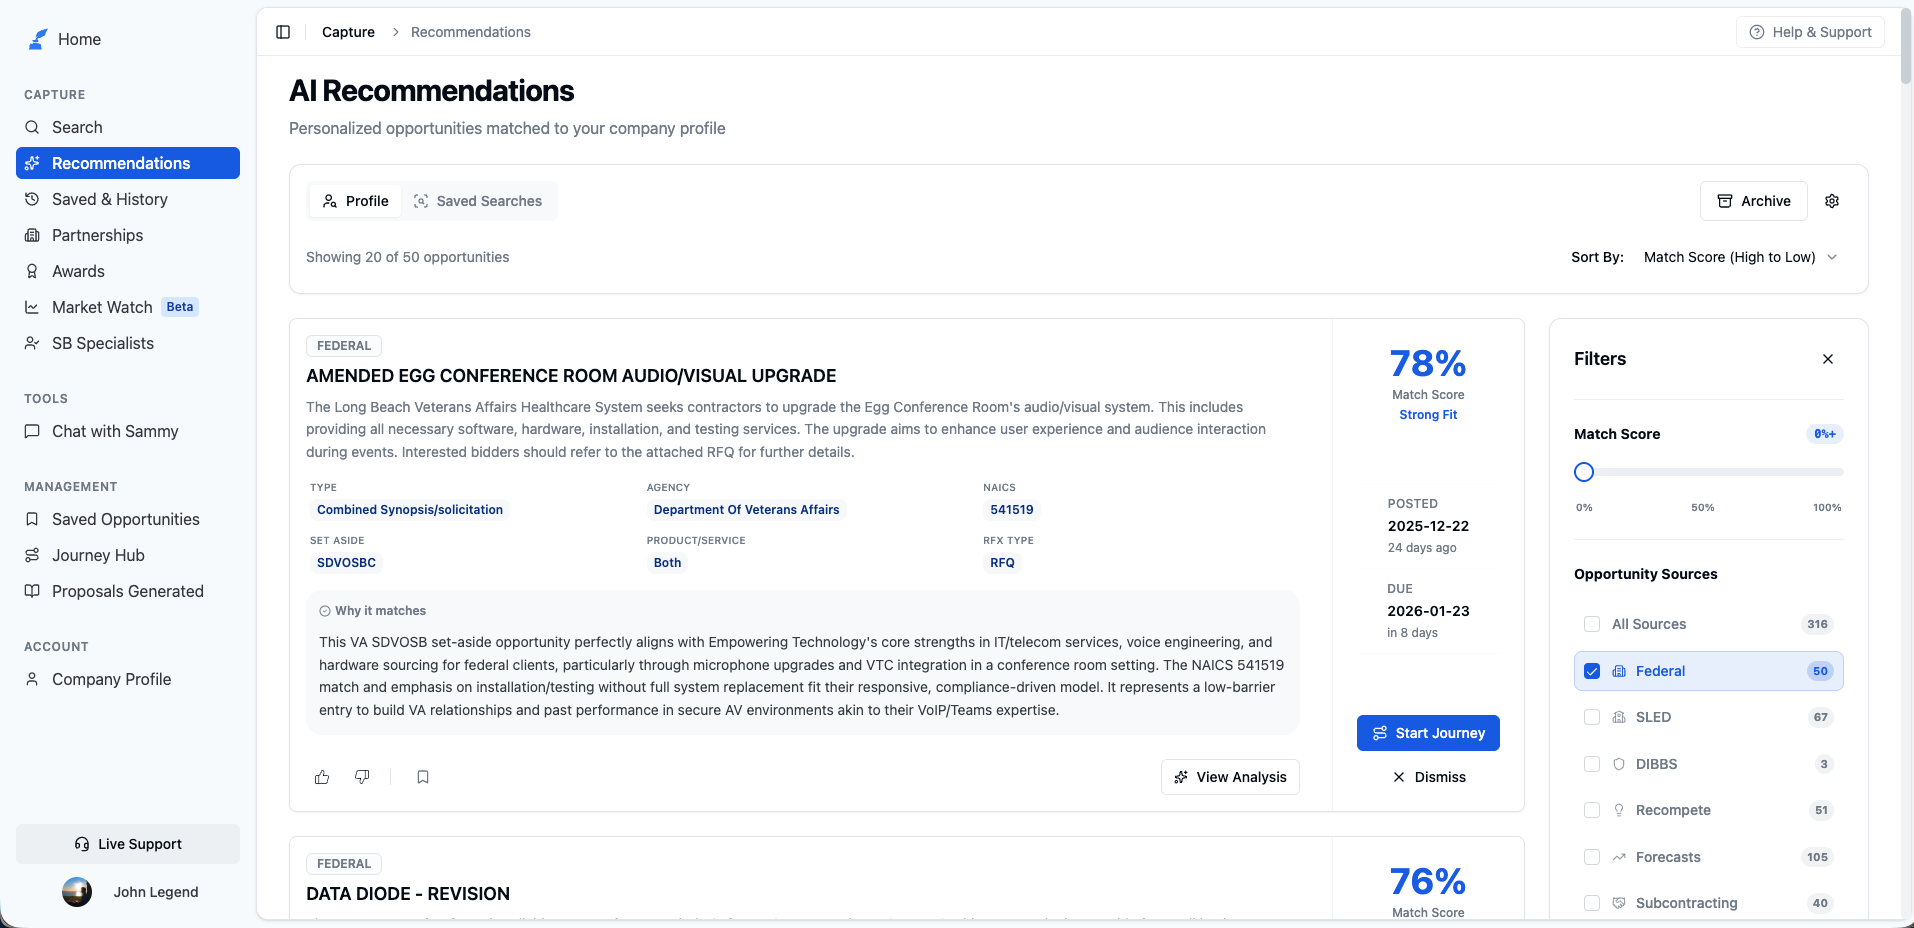View Analysis for the conference room opportunity
The width and height of the screenshot is (1914, 928).
pyautogui.click(x=1229, y=777)
